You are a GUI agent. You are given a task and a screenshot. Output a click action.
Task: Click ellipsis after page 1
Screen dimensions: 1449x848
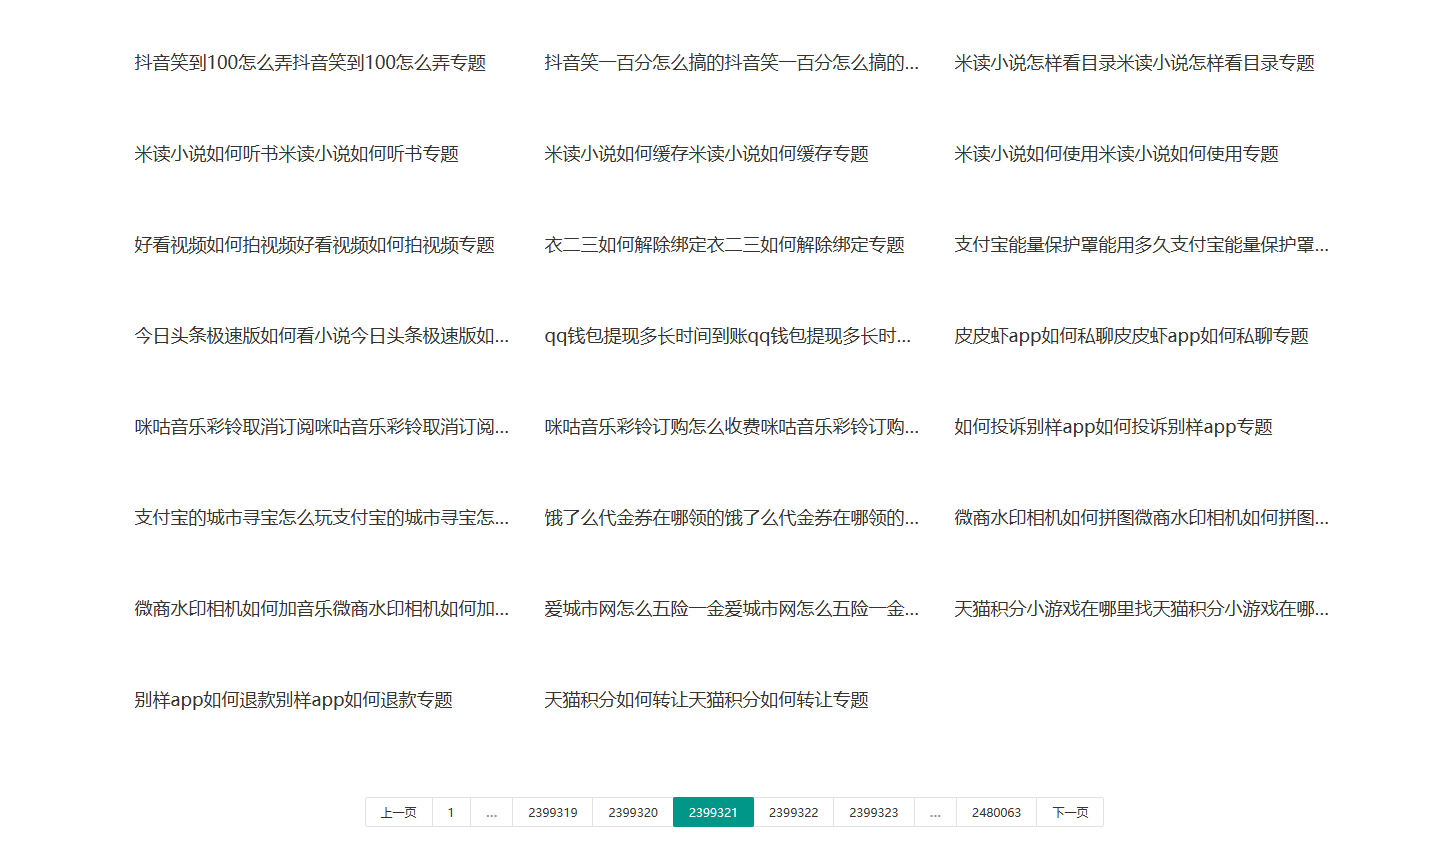point(492,812)
